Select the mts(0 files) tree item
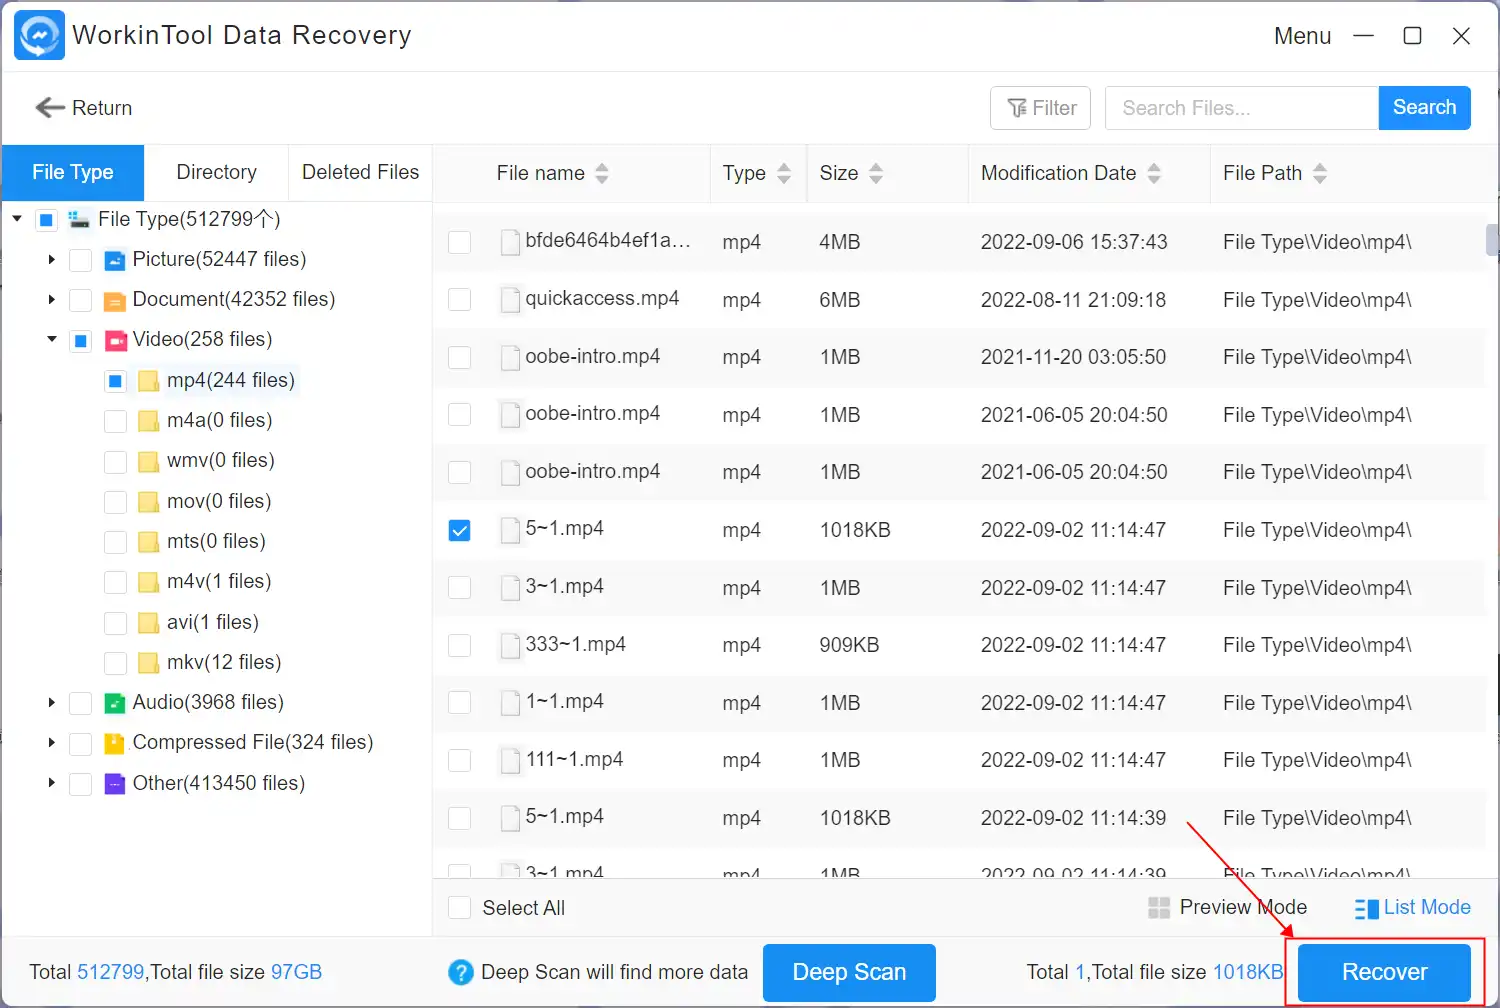Viewport: 1500px width, 1008px height. pyautogui.click(x=216, y=542)
